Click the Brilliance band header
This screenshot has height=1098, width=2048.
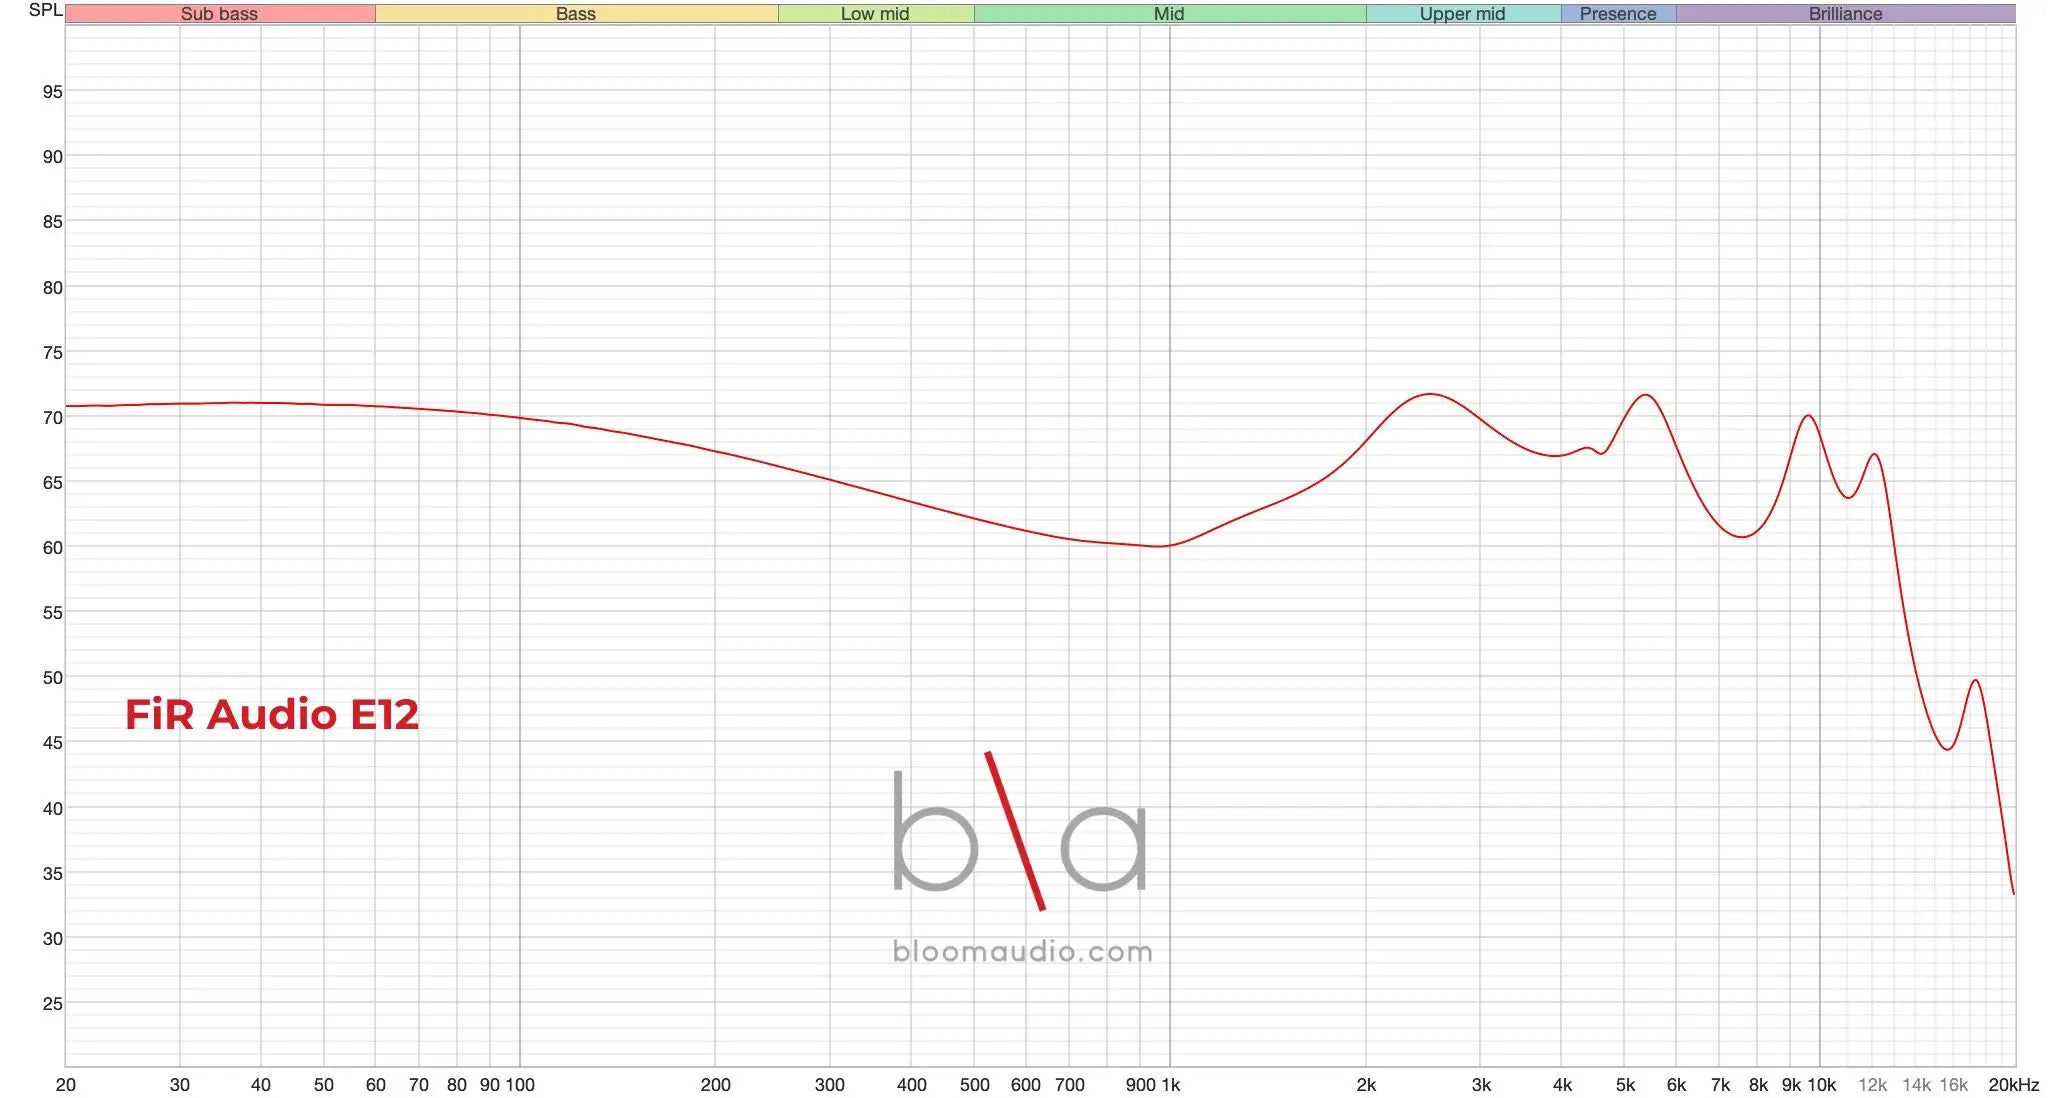click(1845, 14)
